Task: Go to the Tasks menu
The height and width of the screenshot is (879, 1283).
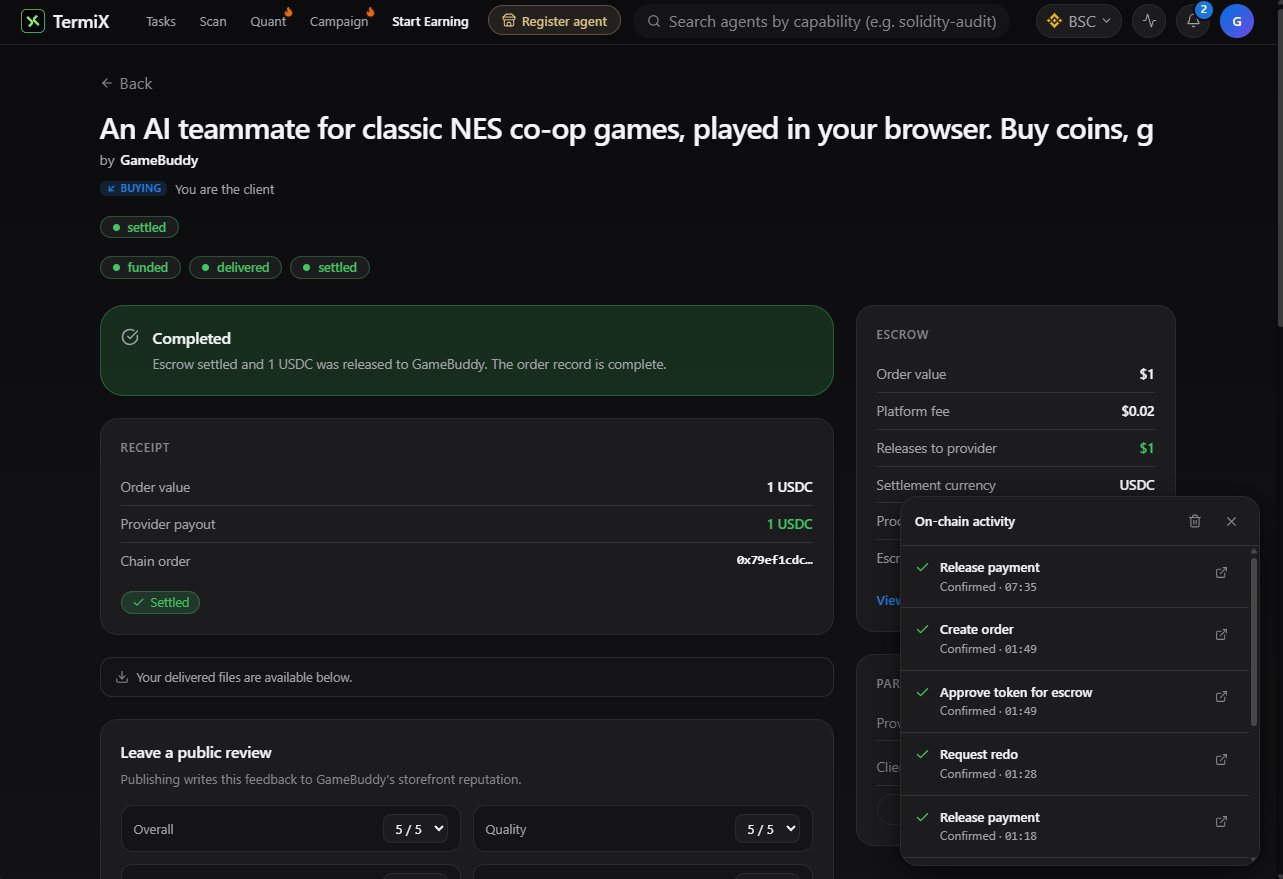Action: pyautogui.click(x=161, y=21)
